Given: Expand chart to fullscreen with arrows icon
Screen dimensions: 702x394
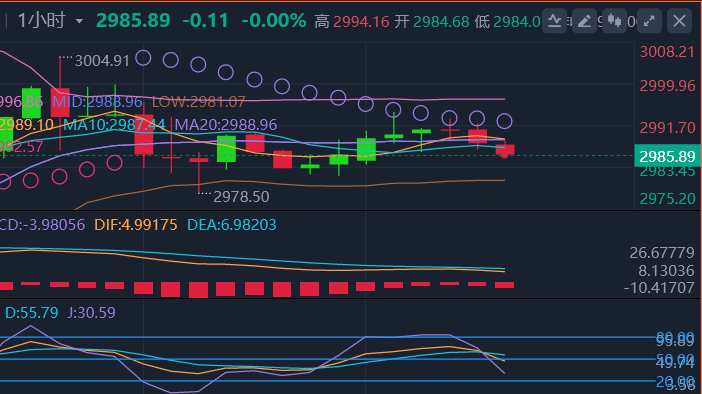Looking at the screenshot, I should 649,21.
